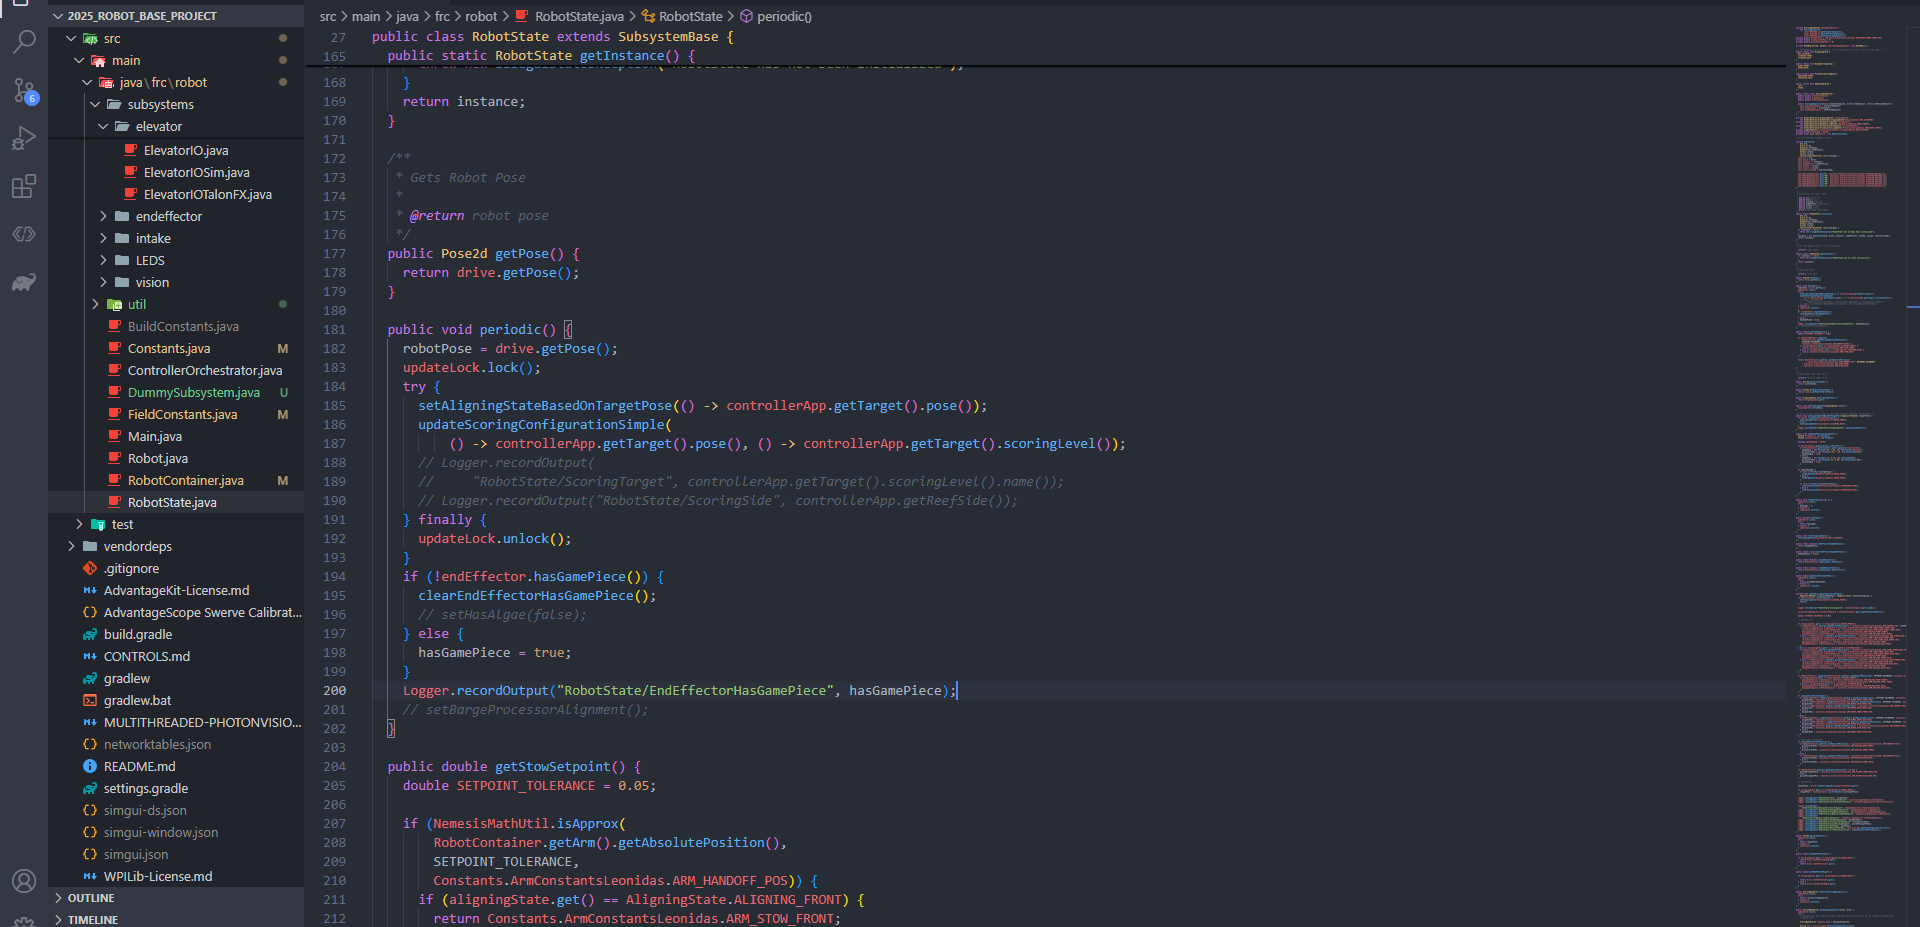Click the RobotState.java breadcrumb
Viewport: 1920px width, 927px height.
[578, 17]
